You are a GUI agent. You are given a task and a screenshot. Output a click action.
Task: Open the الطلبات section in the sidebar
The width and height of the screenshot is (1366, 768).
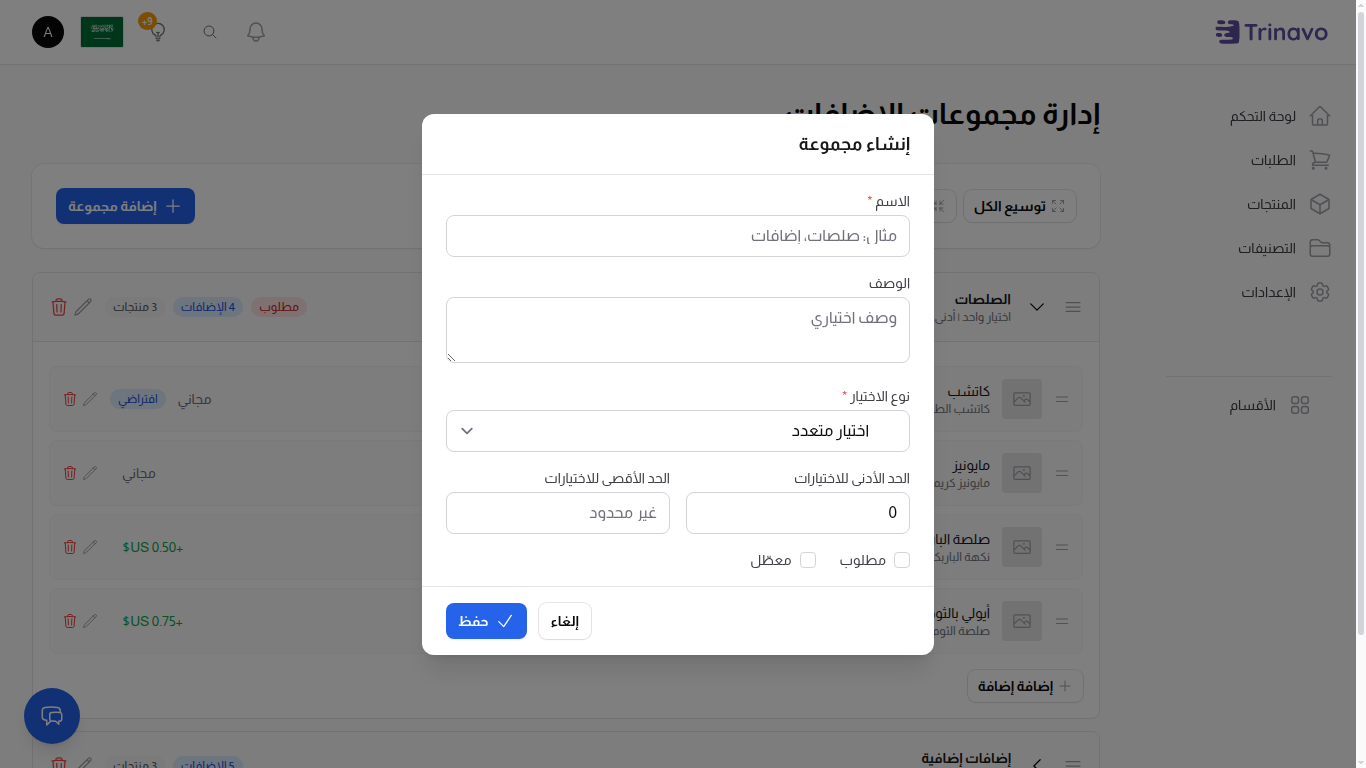1320,160
